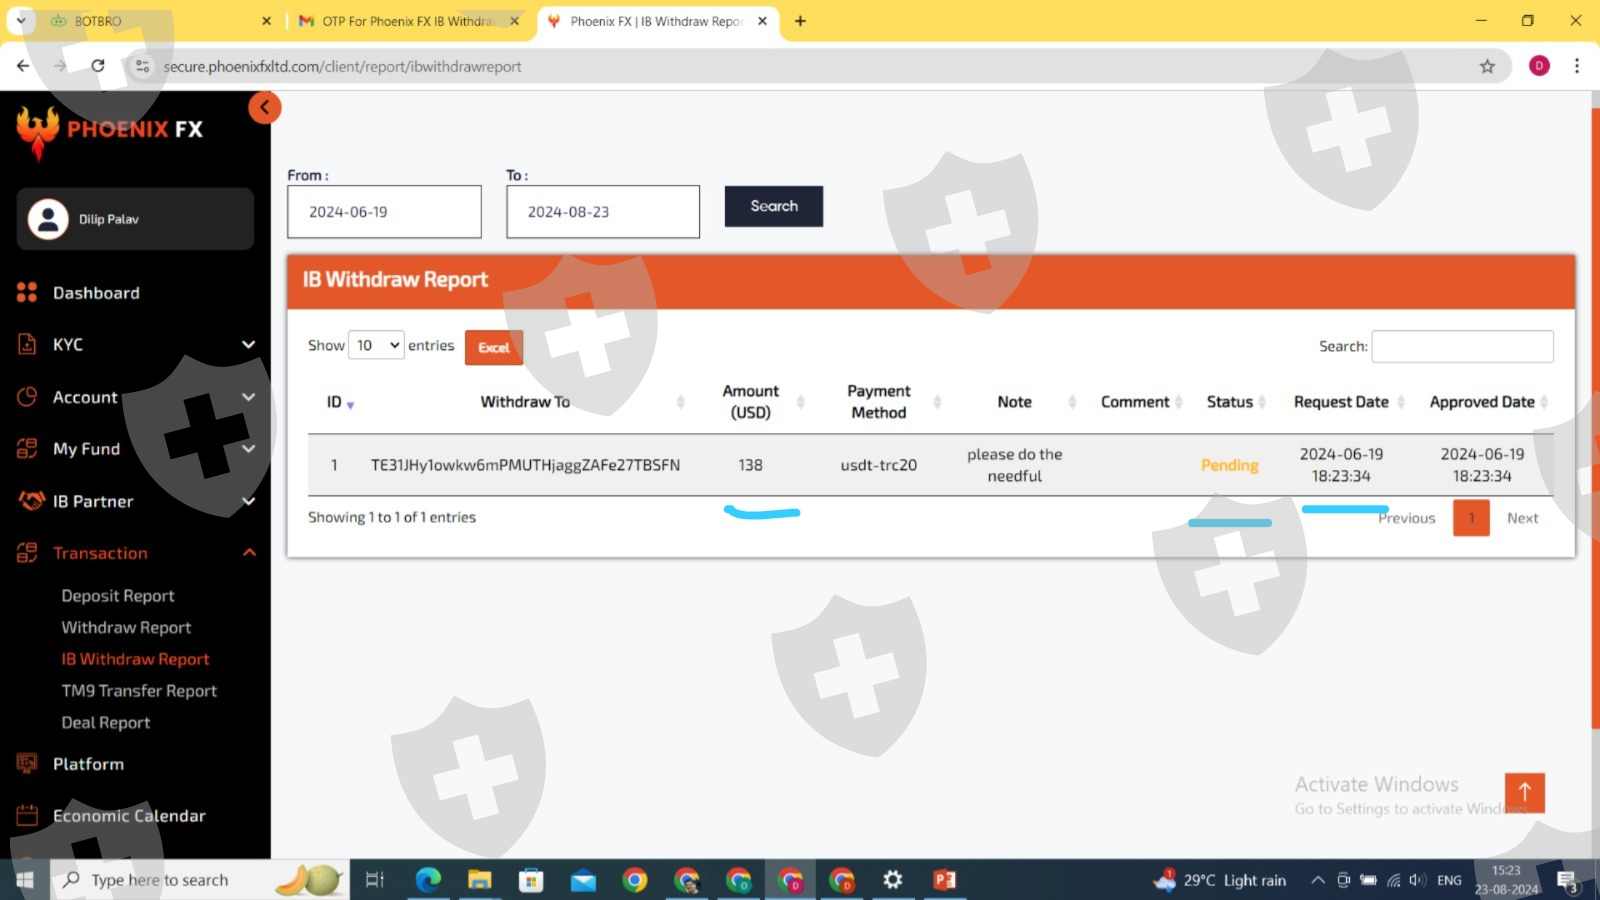Open the Dilip Palav user profile card
The height and width of the screenshot is (900, 1600).
coord(135,219)
